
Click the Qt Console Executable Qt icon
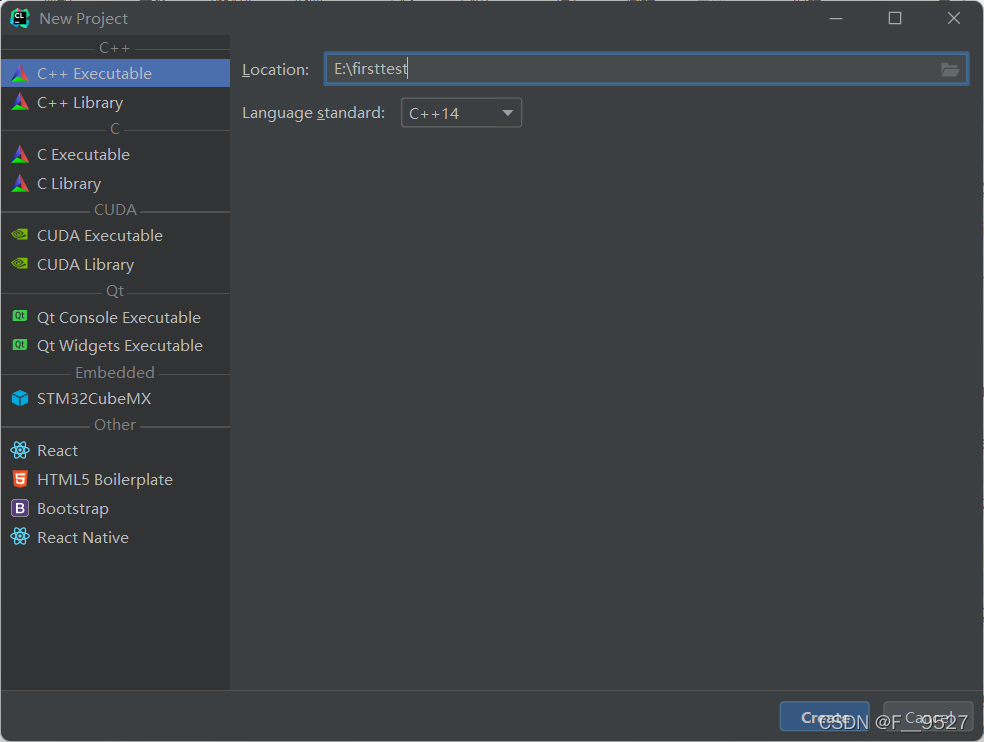pos(20,316)
